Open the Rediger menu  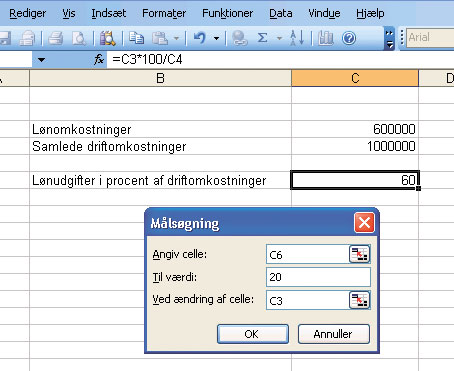(x=27, y=13)
